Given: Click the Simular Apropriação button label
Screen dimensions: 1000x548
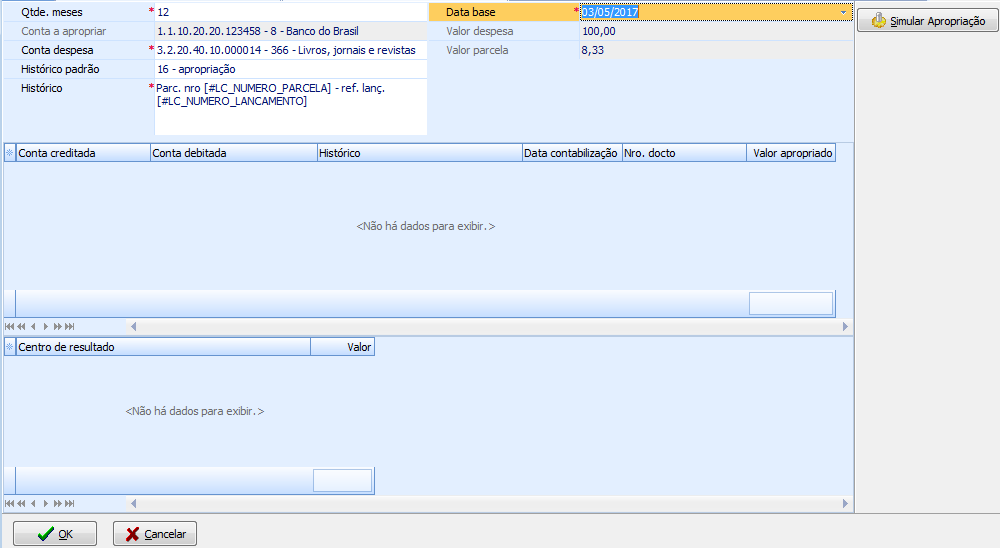Looking at the screenshot, I should (x=938, y=21).
